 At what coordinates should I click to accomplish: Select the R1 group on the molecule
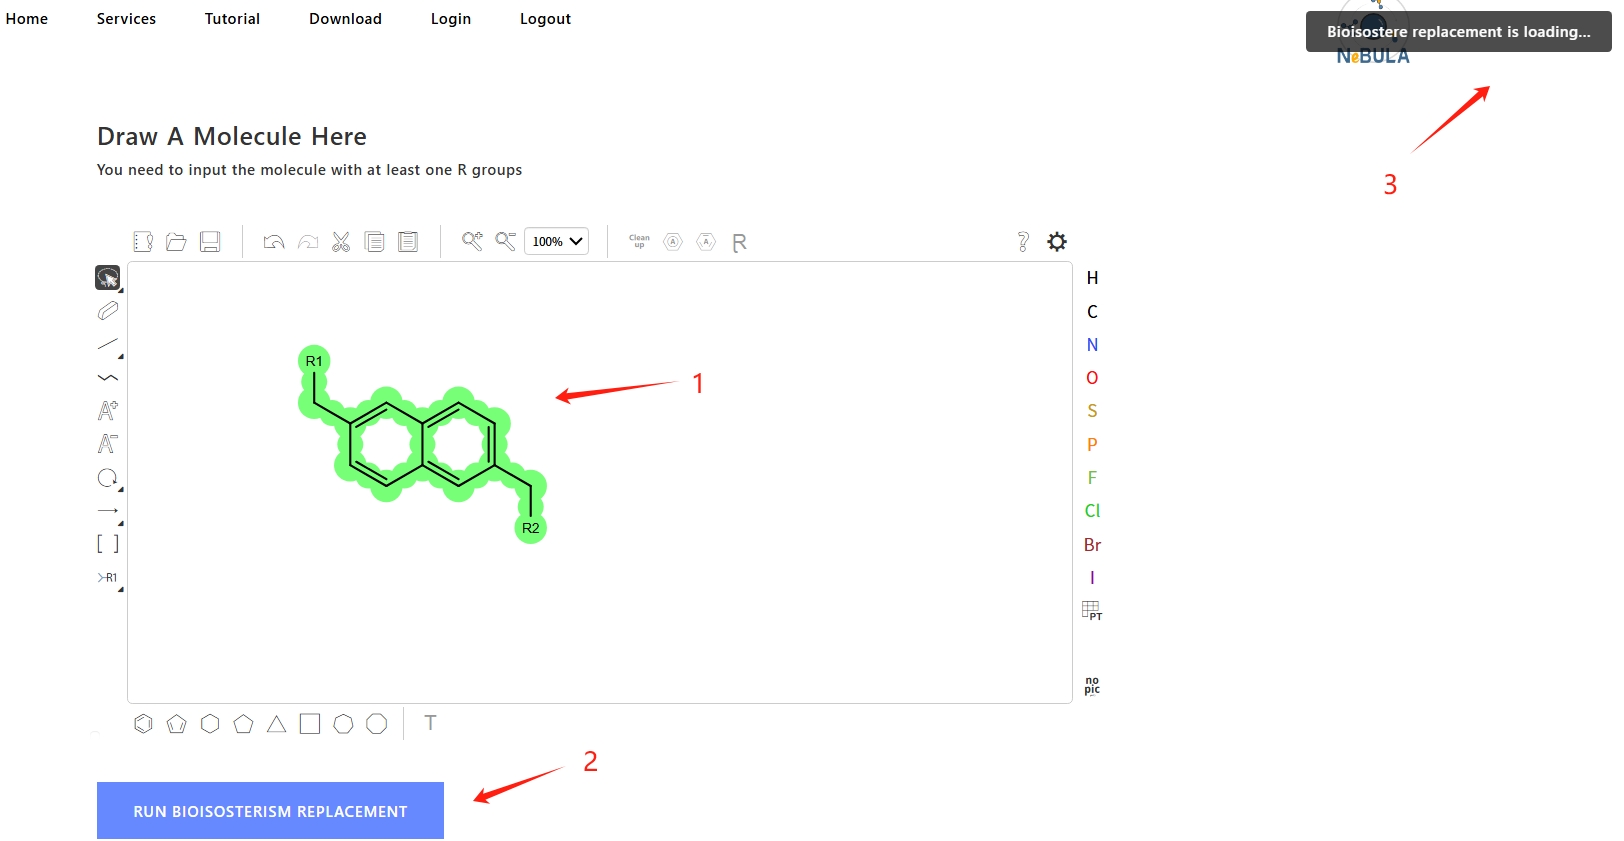(314, 361)
